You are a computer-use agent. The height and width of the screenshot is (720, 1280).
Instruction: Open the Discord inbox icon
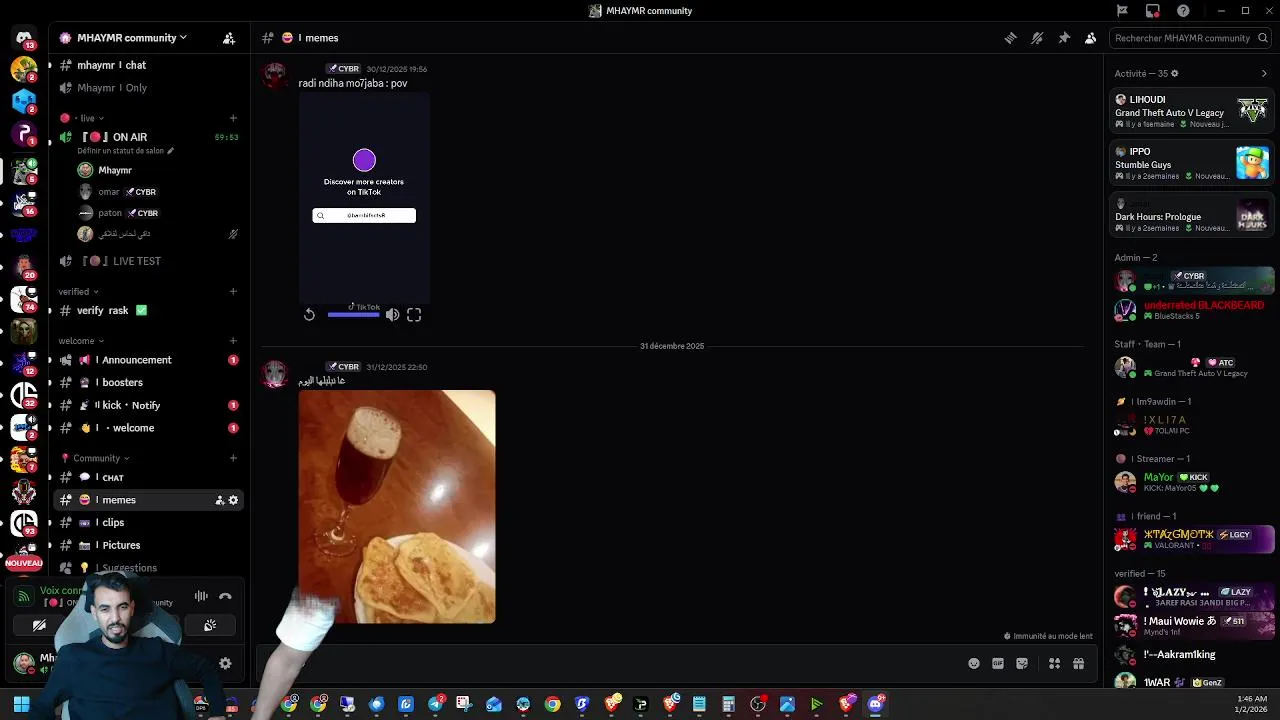pyautogui.click(x=1153, y=11)
